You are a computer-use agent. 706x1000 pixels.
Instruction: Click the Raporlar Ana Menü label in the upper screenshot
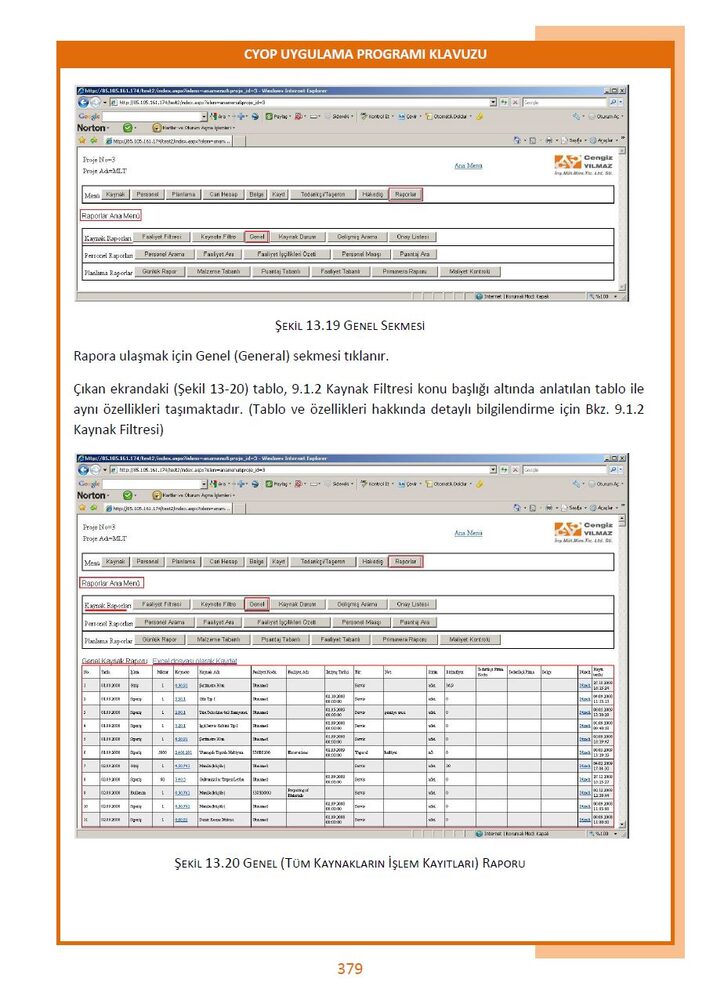point(111,216)
